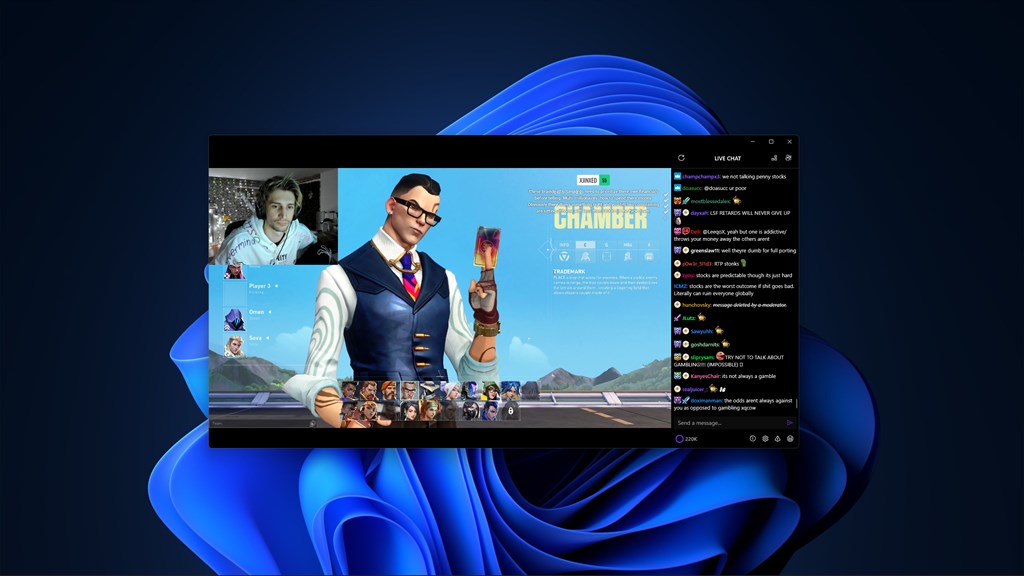Viewport: 1024px width, 576px height.
Task: Click the chat scrollbar thumb
Action: tap(796, 404)
